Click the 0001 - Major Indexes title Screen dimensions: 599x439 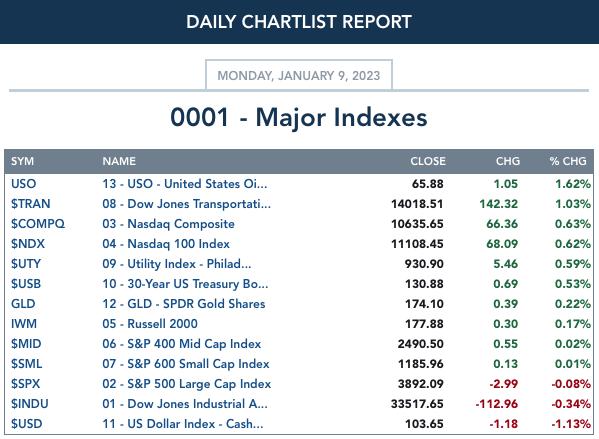pos(299,117)
